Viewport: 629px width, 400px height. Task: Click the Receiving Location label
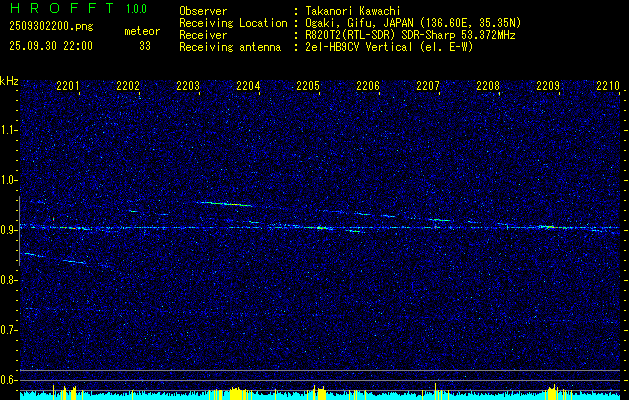[x=233, y=23]
